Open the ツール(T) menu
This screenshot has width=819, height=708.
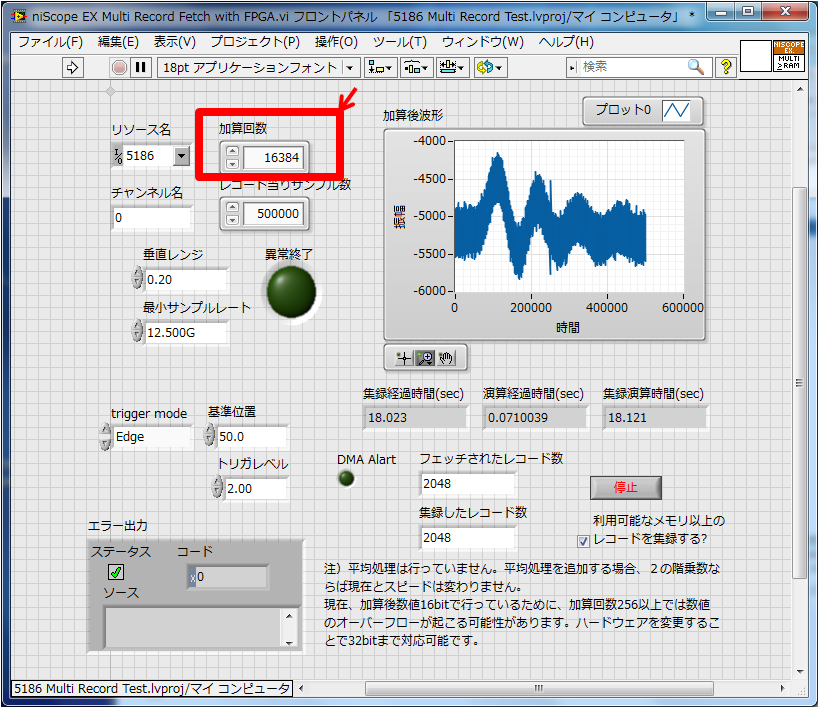400,42
